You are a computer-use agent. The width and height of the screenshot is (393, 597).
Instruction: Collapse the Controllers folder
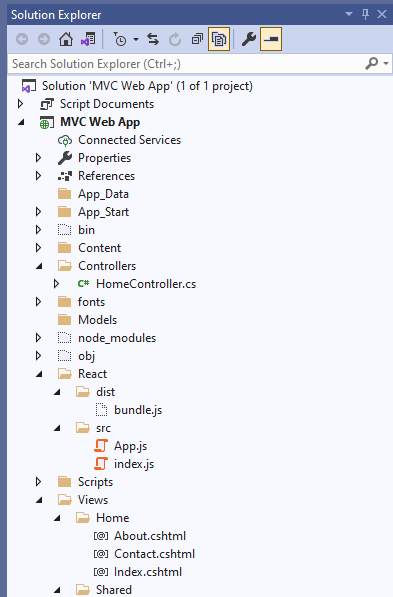(x=39, y=266)
